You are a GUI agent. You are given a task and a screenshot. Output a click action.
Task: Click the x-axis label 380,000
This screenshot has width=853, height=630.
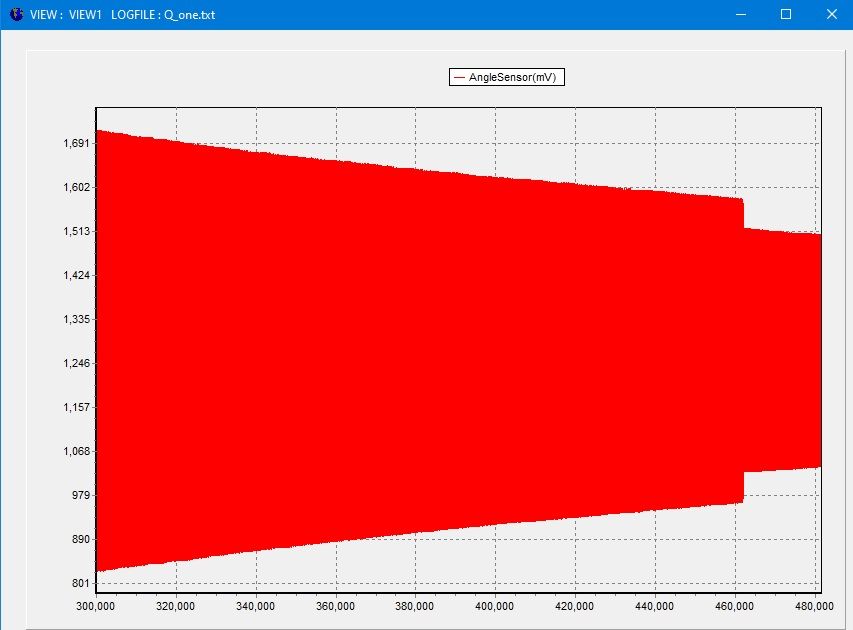click(x=415, y=606)
